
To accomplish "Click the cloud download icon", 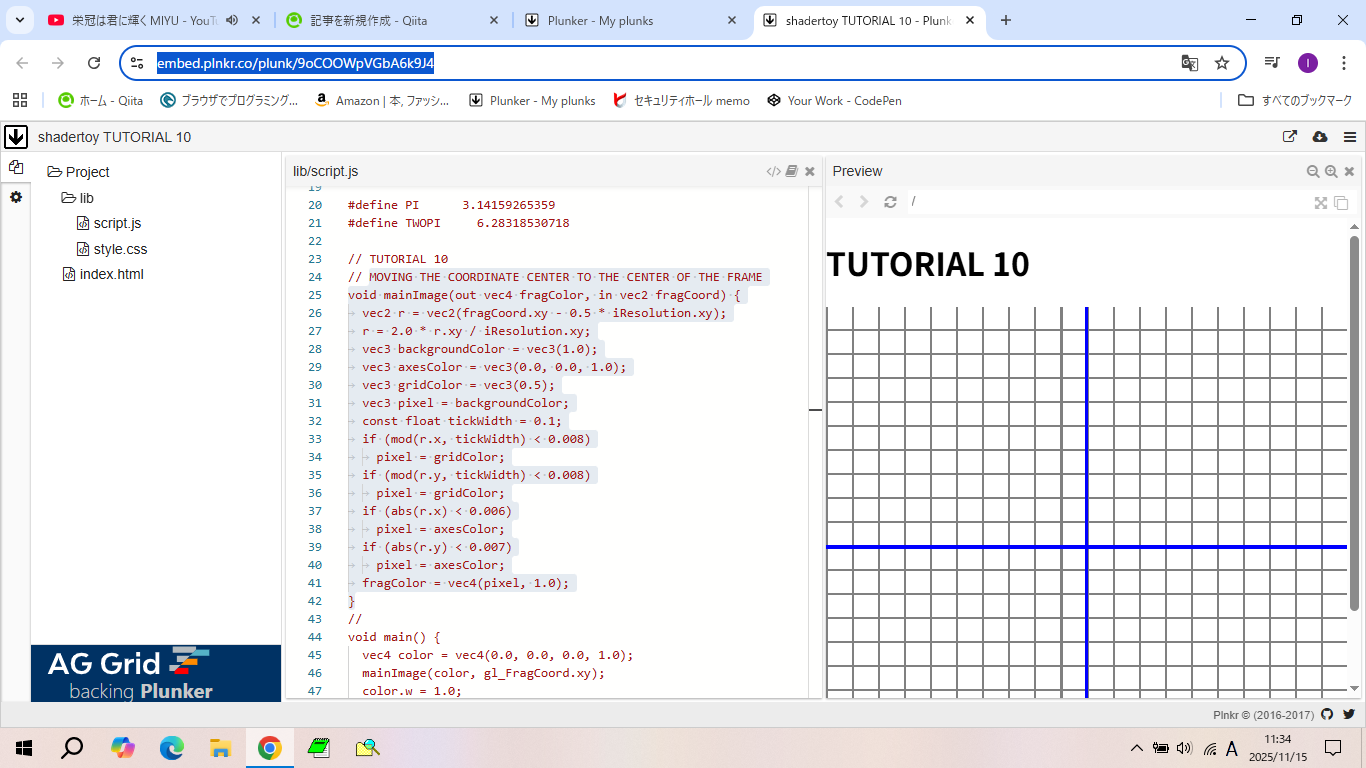I will (1319, 137).
